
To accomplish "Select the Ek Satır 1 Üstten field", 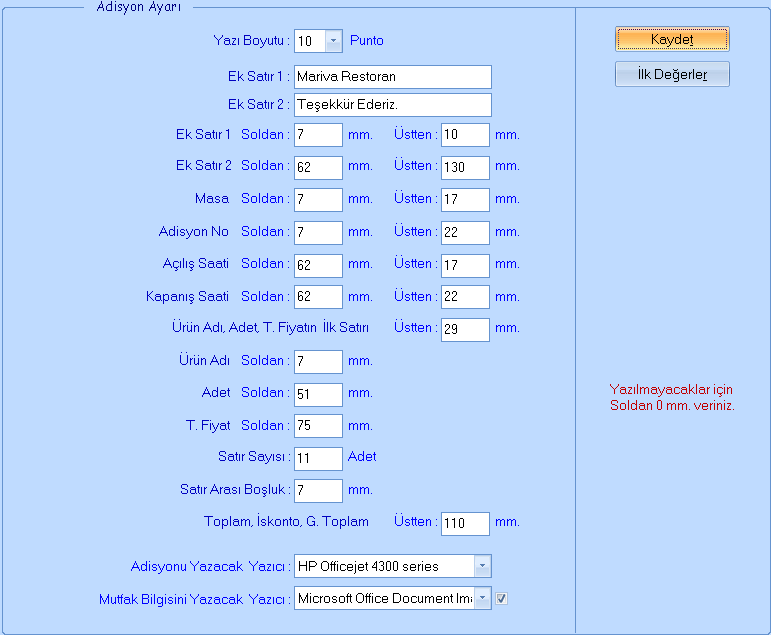I will 465,135.
